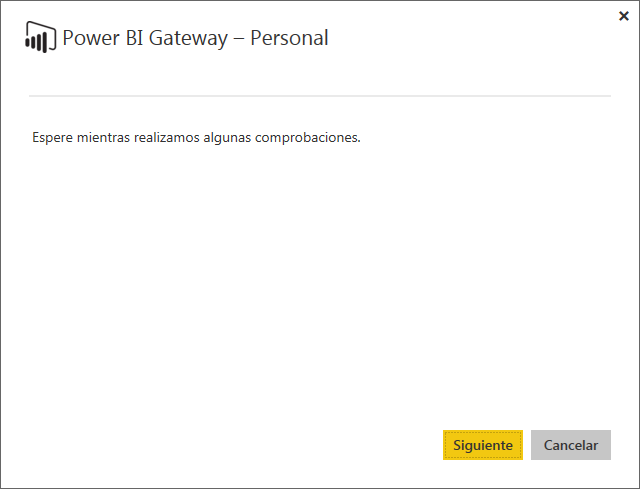Click the Power BI logo icon
Image resolution: width=640 pixels, height=489 pixels.
(40, 37)
